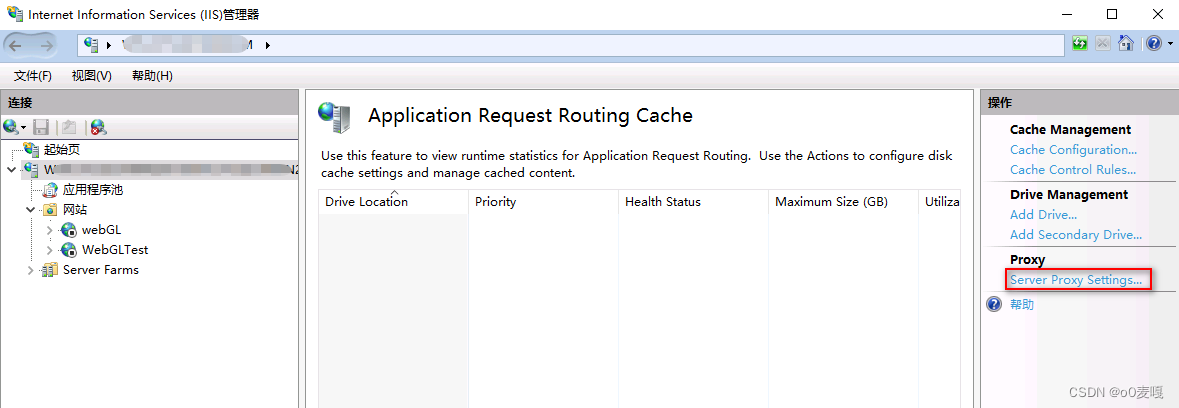Expand the Server Farms node
1179x408 pixels.
(x=31, y=270)
